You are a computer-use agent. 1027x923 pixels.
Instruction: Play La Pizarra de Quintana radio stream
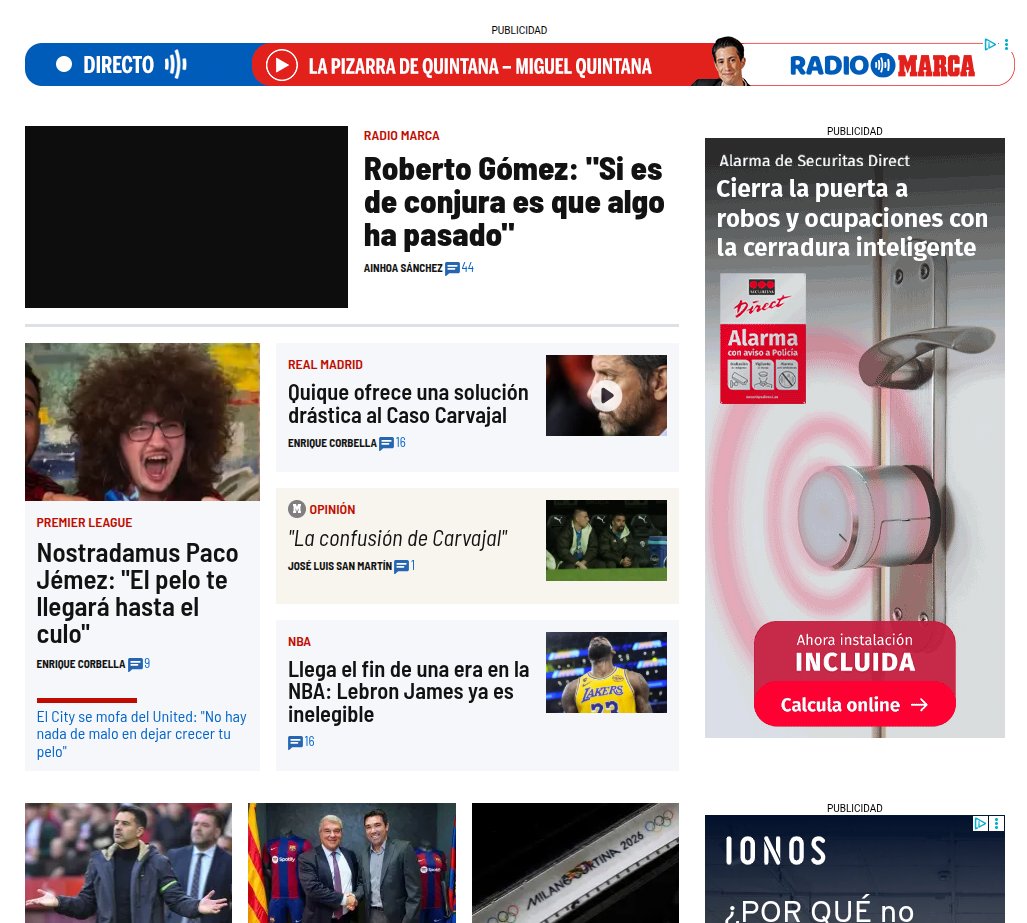point(281,66)
